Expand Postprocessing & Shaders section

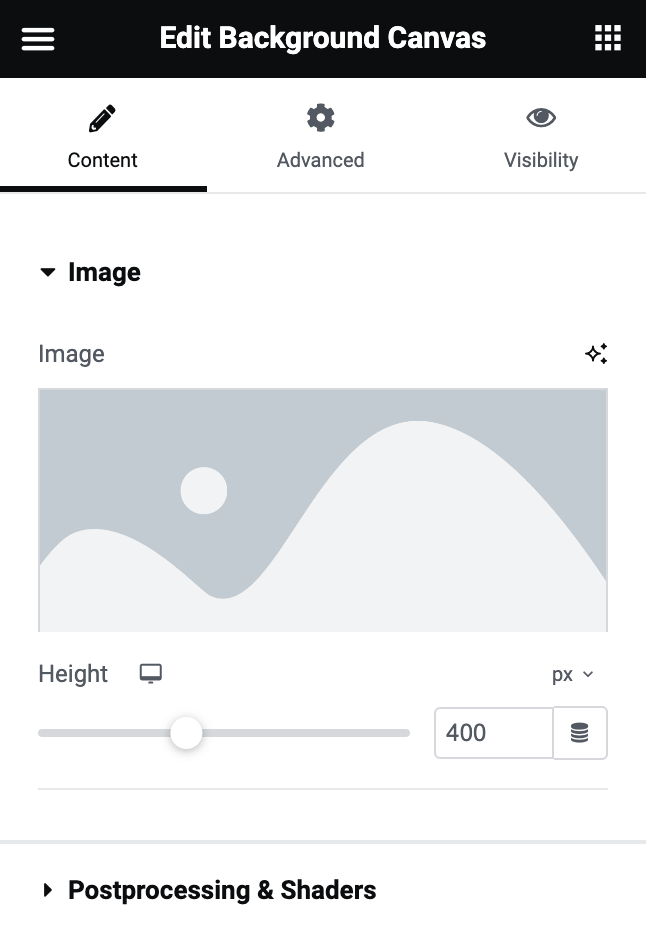coord(47,890)
